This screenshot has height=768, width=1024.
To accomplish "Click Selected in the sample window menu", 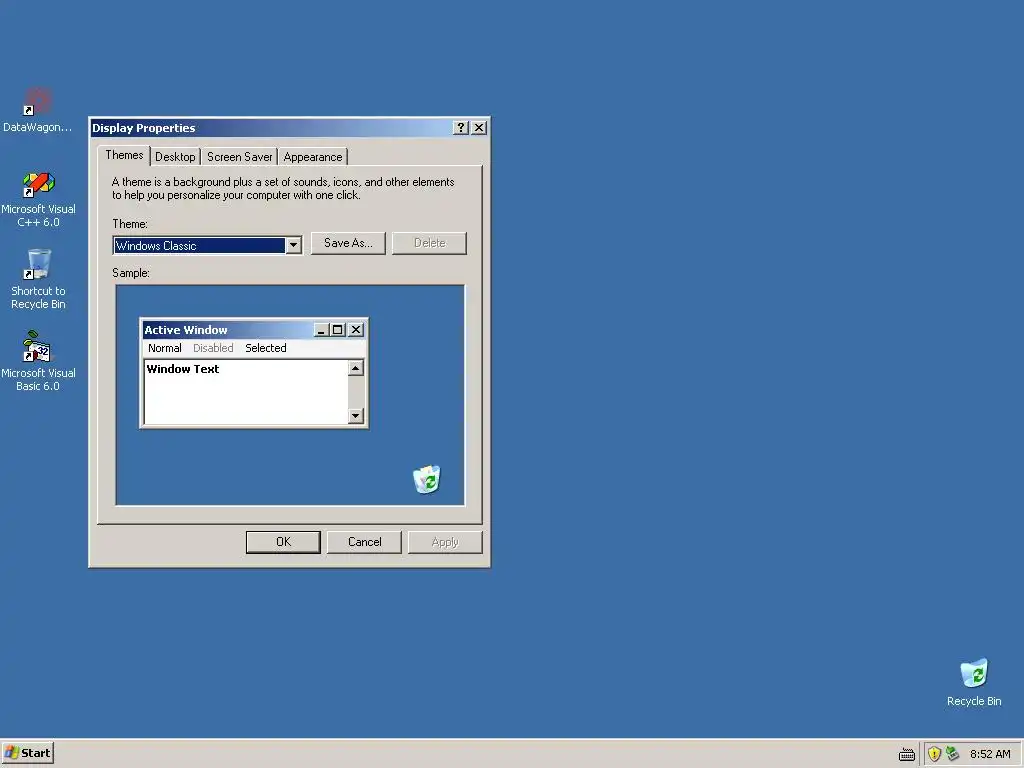I will [266, 348].
